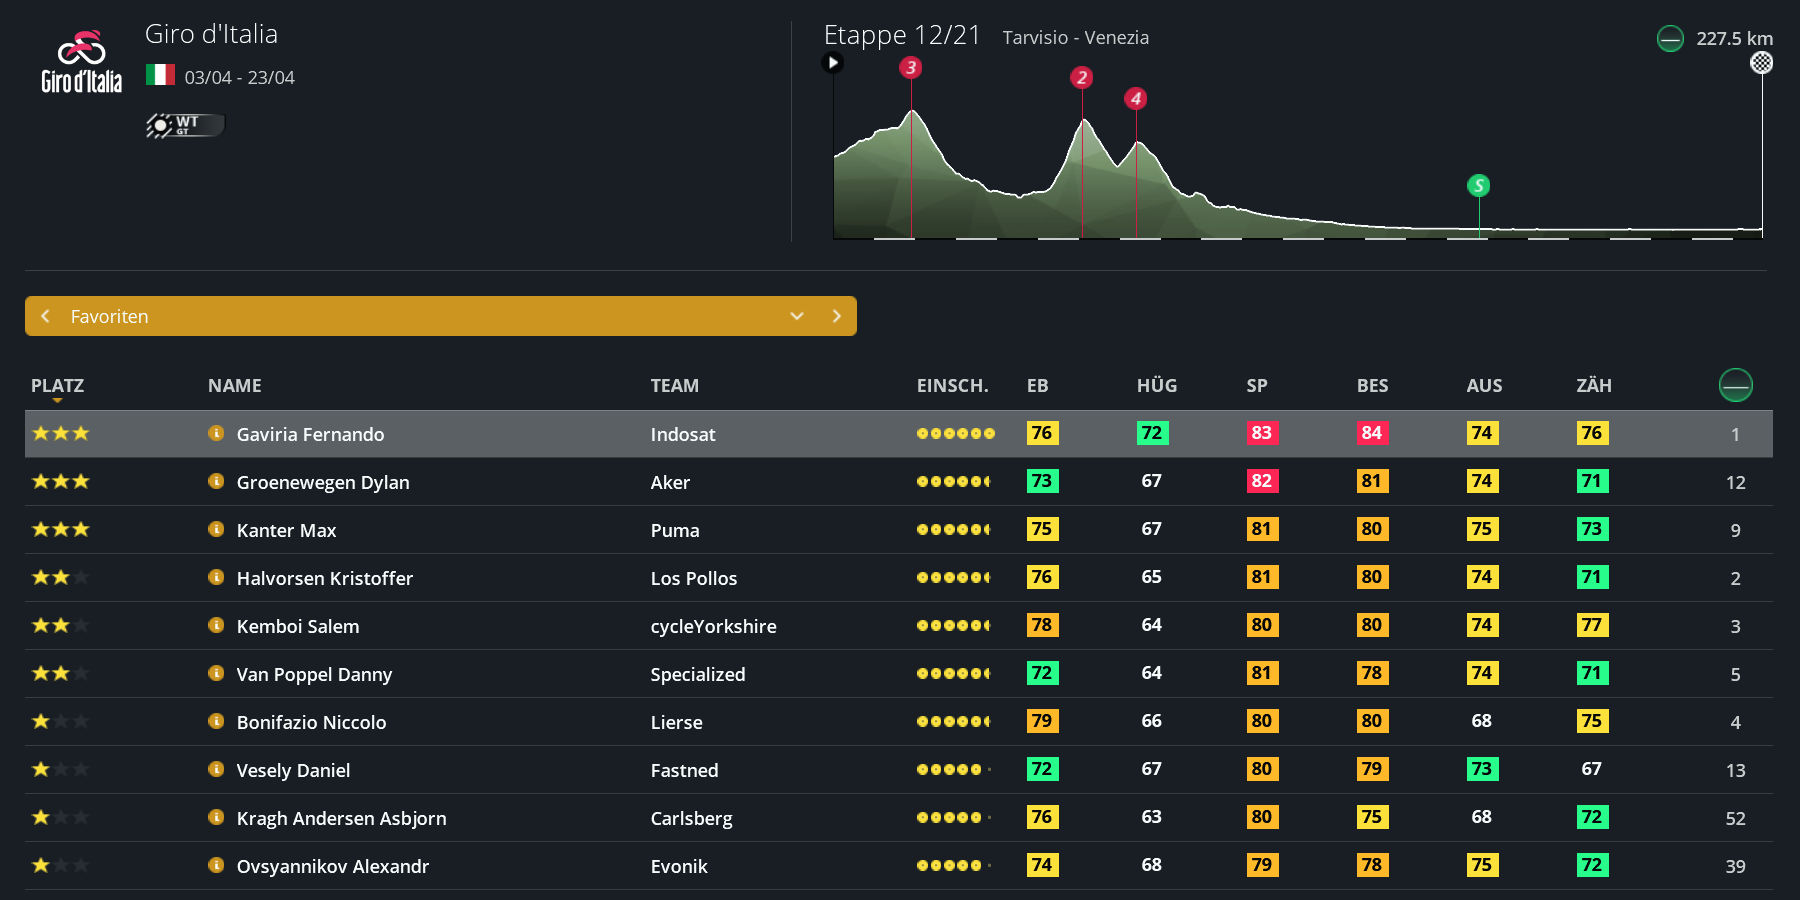Click the checkered finish flag icon
Image resolution: width=1800 pixels, height=900 pixels.
point(1761,63)
